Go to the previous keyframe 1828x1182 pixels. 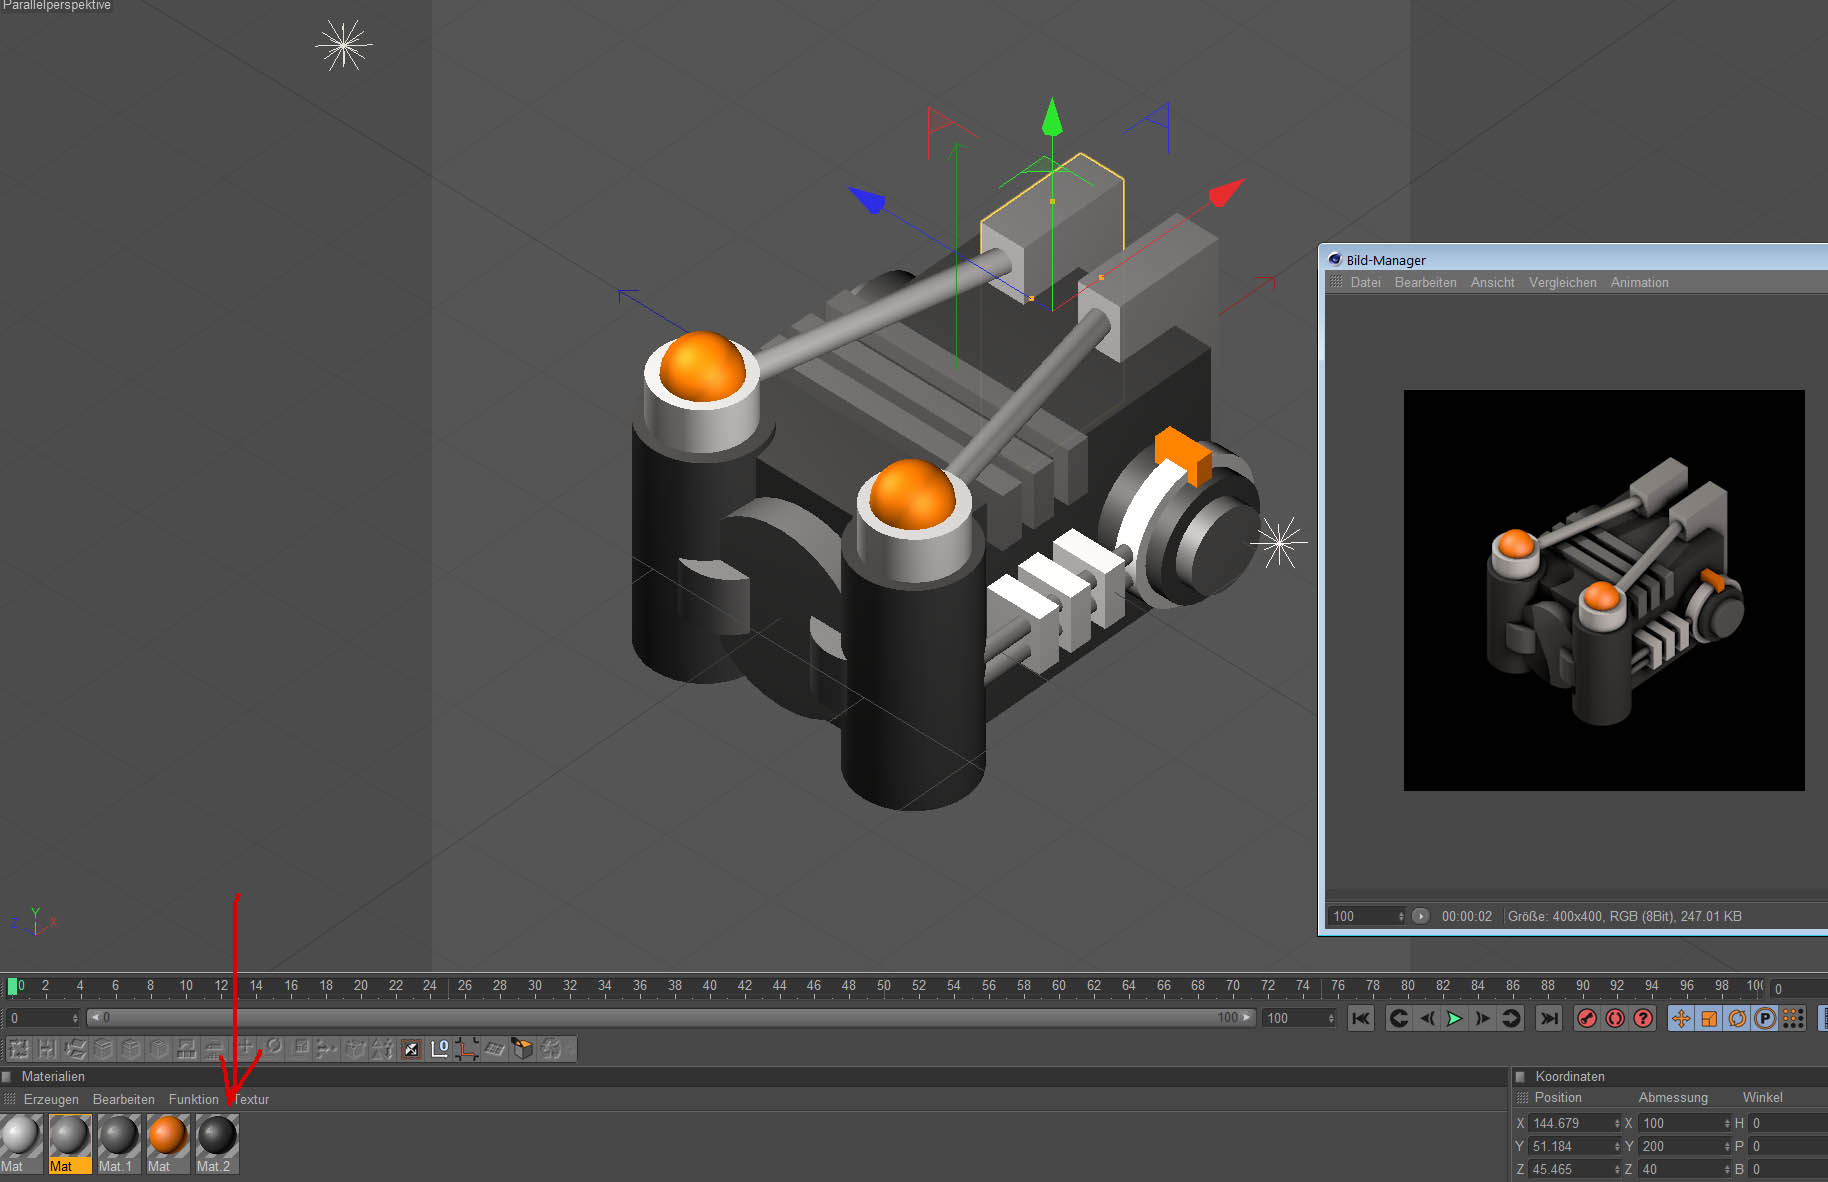point(1399,1018)
